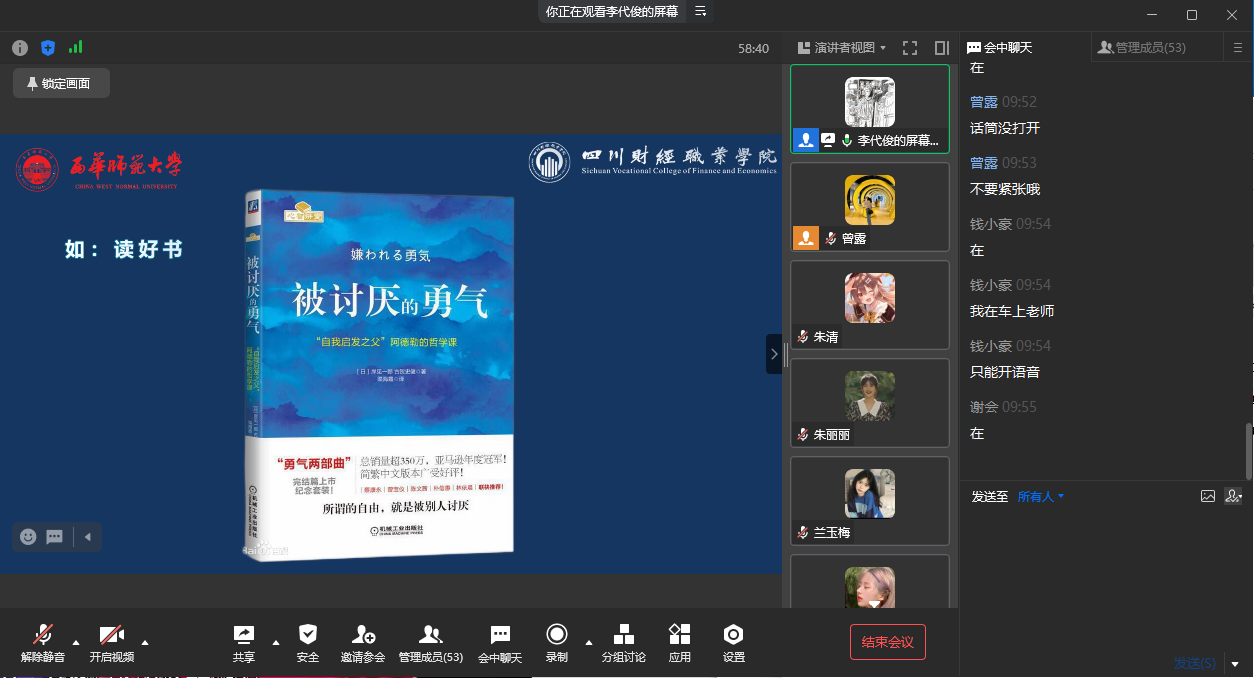Switch to the 管理成员(53) tab

click(1142, 47)
